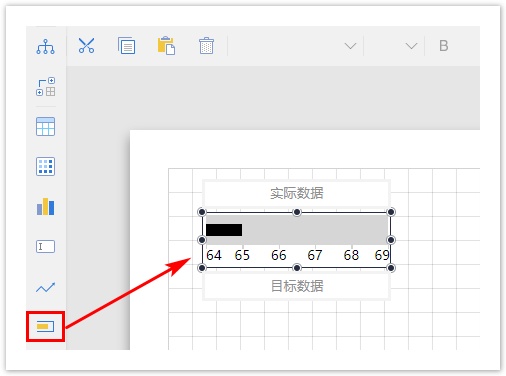Select the Table control icon
Image resolution: width=506 pixels, height=376 pixels.
pyautogui.click(x=45, y=126)
